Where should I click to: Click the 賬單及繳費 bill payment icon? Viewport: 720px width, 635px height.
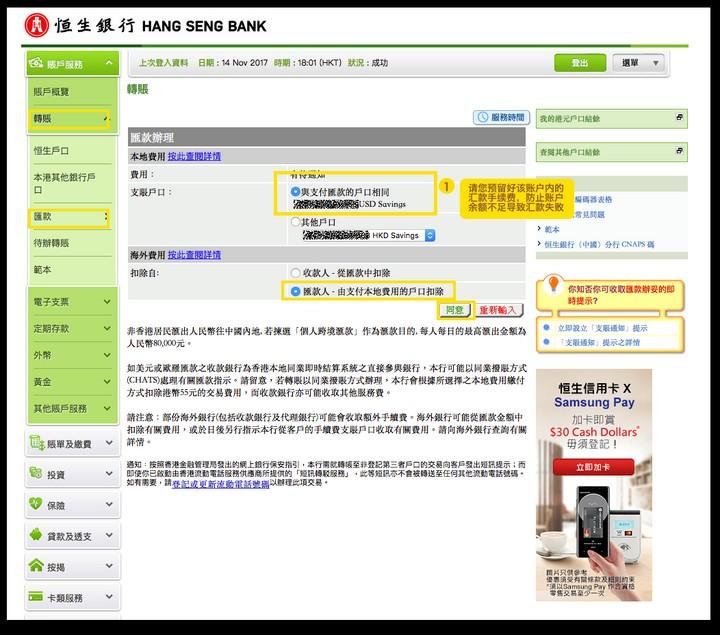click(37, 444)
